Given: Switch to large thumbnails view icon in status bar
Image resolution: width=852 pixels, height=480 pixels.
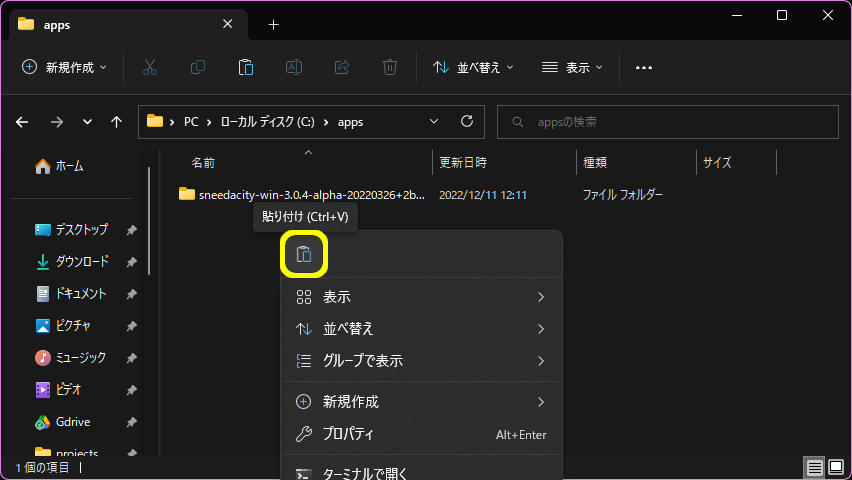Looking at the screenshot, I should [836, 467].
